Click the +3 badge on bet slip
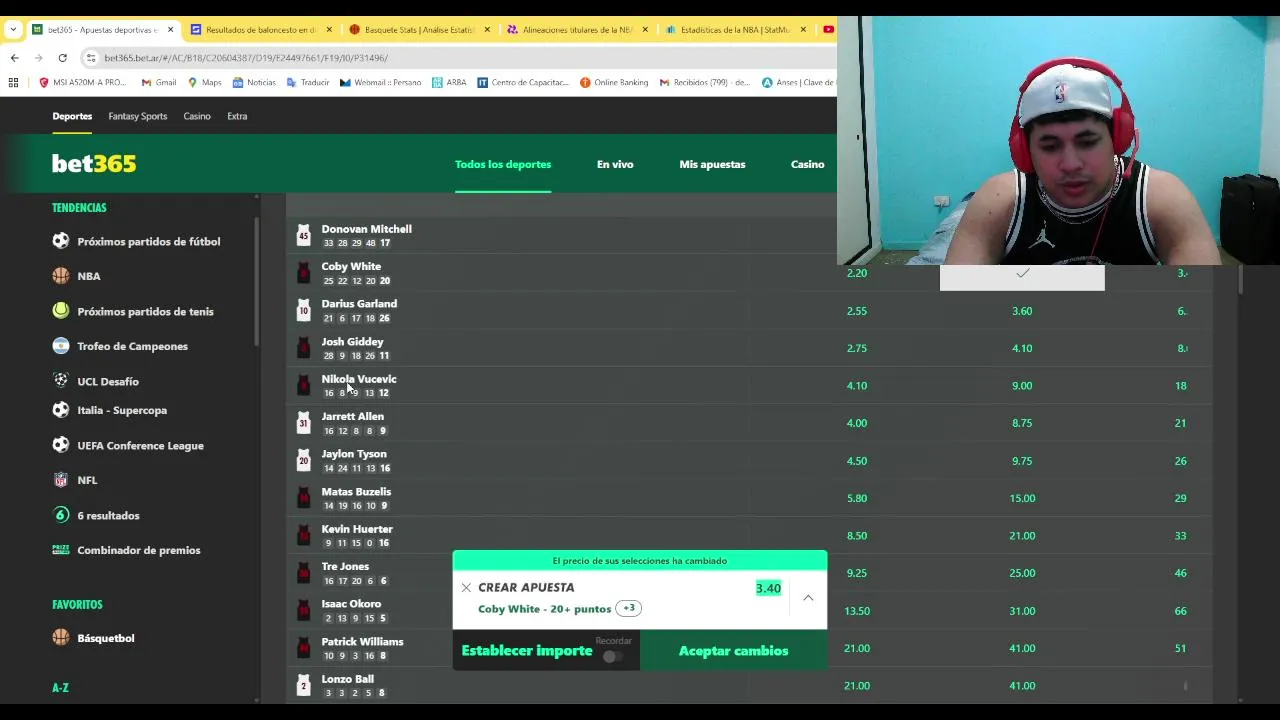1280x720 pixels. [628, 608]
